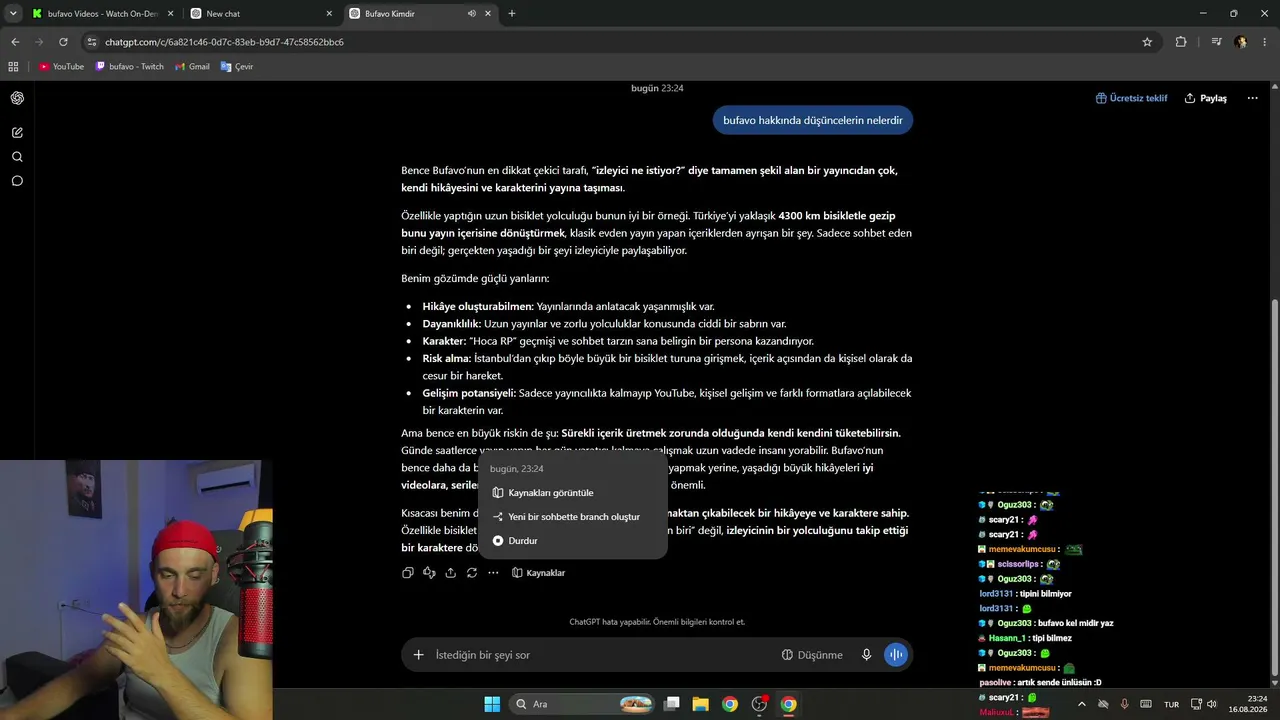This screenshot has width=1280, height=720.
Task: Click the Windows taskbar search box
Action: 582,704
